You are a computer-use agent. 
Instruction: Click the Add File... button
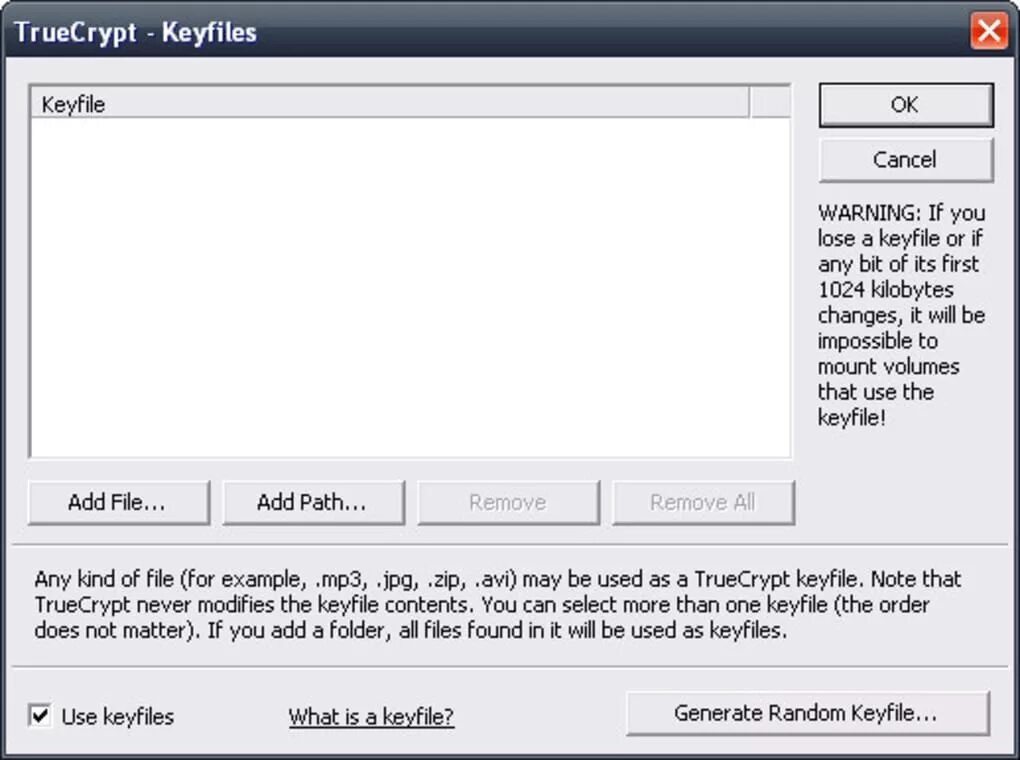pos(118,502)
